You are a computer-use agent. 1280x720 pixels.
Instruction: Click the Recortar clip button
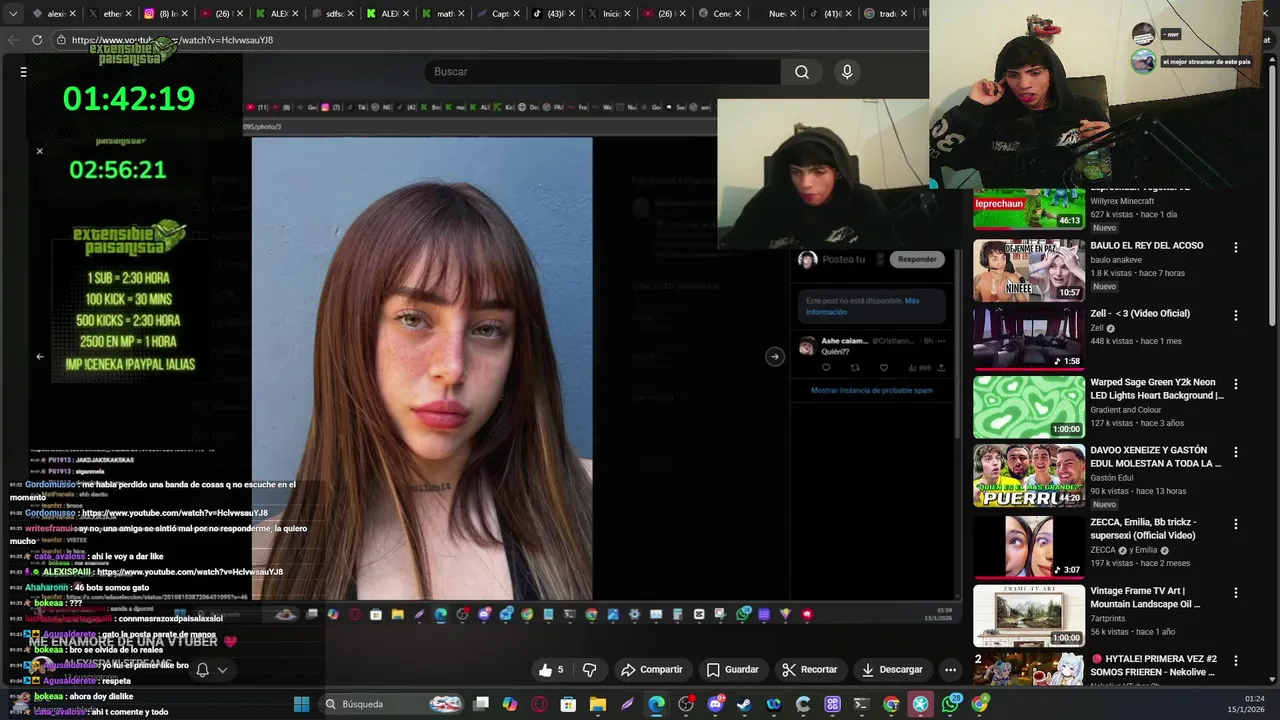(809, 670)
